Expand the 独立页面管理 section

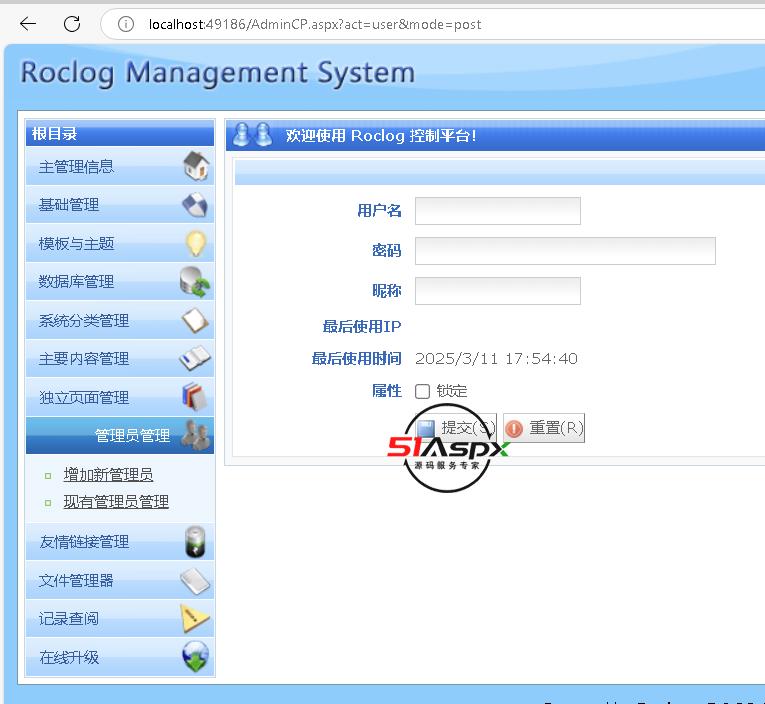click(120, 397)
